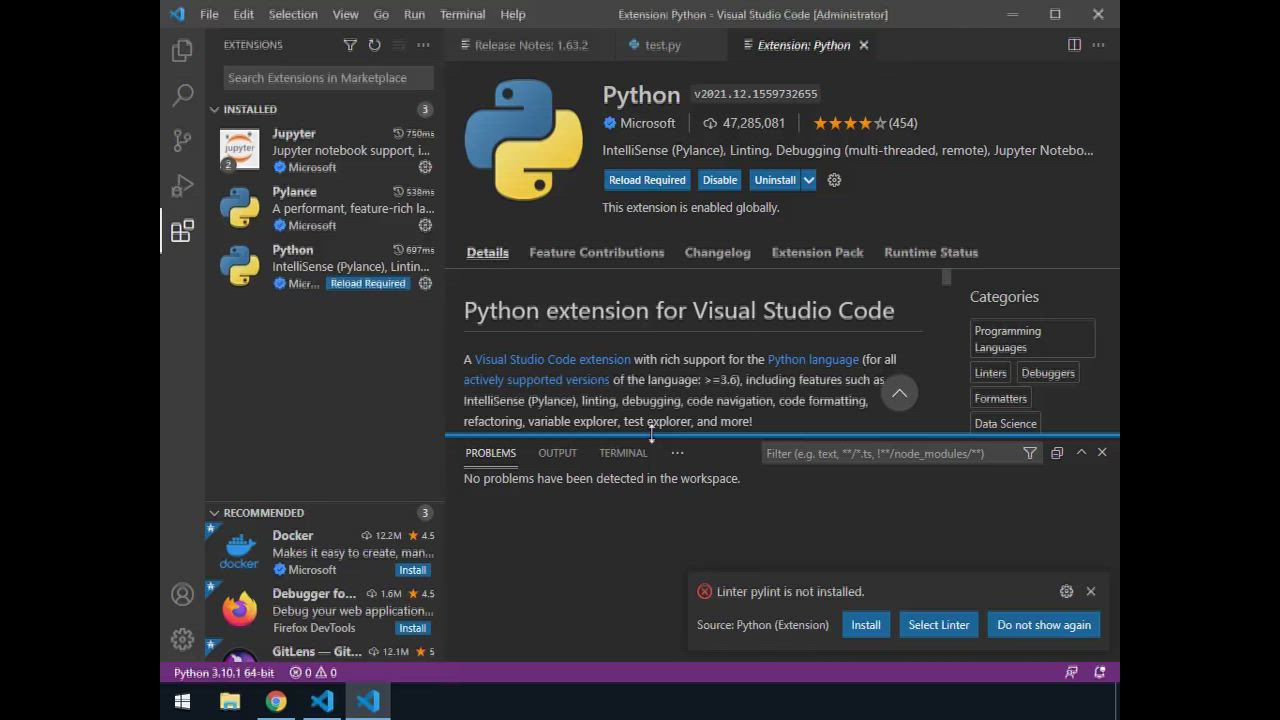Click Select Linter in the notification
The image size is (1280, 720).
click(x=939, y=625)
